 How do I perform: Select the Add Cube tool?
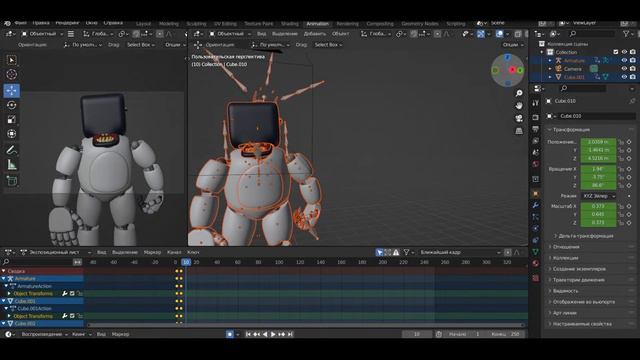11,181
